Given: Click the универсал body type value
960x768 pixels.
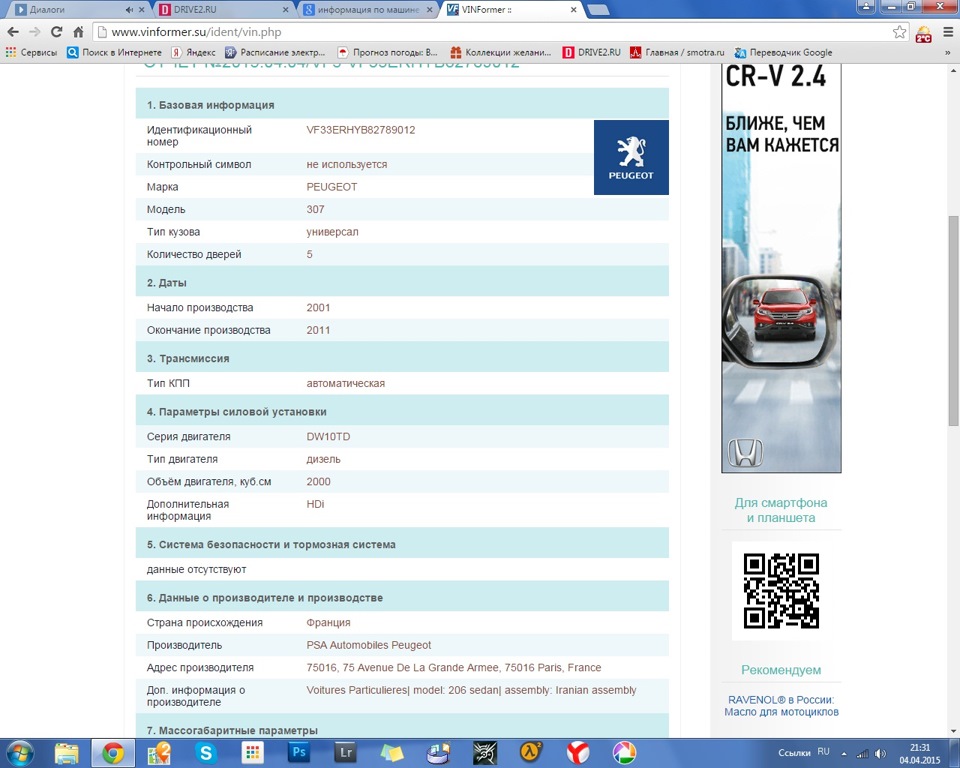Looking at the screenshot, I should (332, 232).
